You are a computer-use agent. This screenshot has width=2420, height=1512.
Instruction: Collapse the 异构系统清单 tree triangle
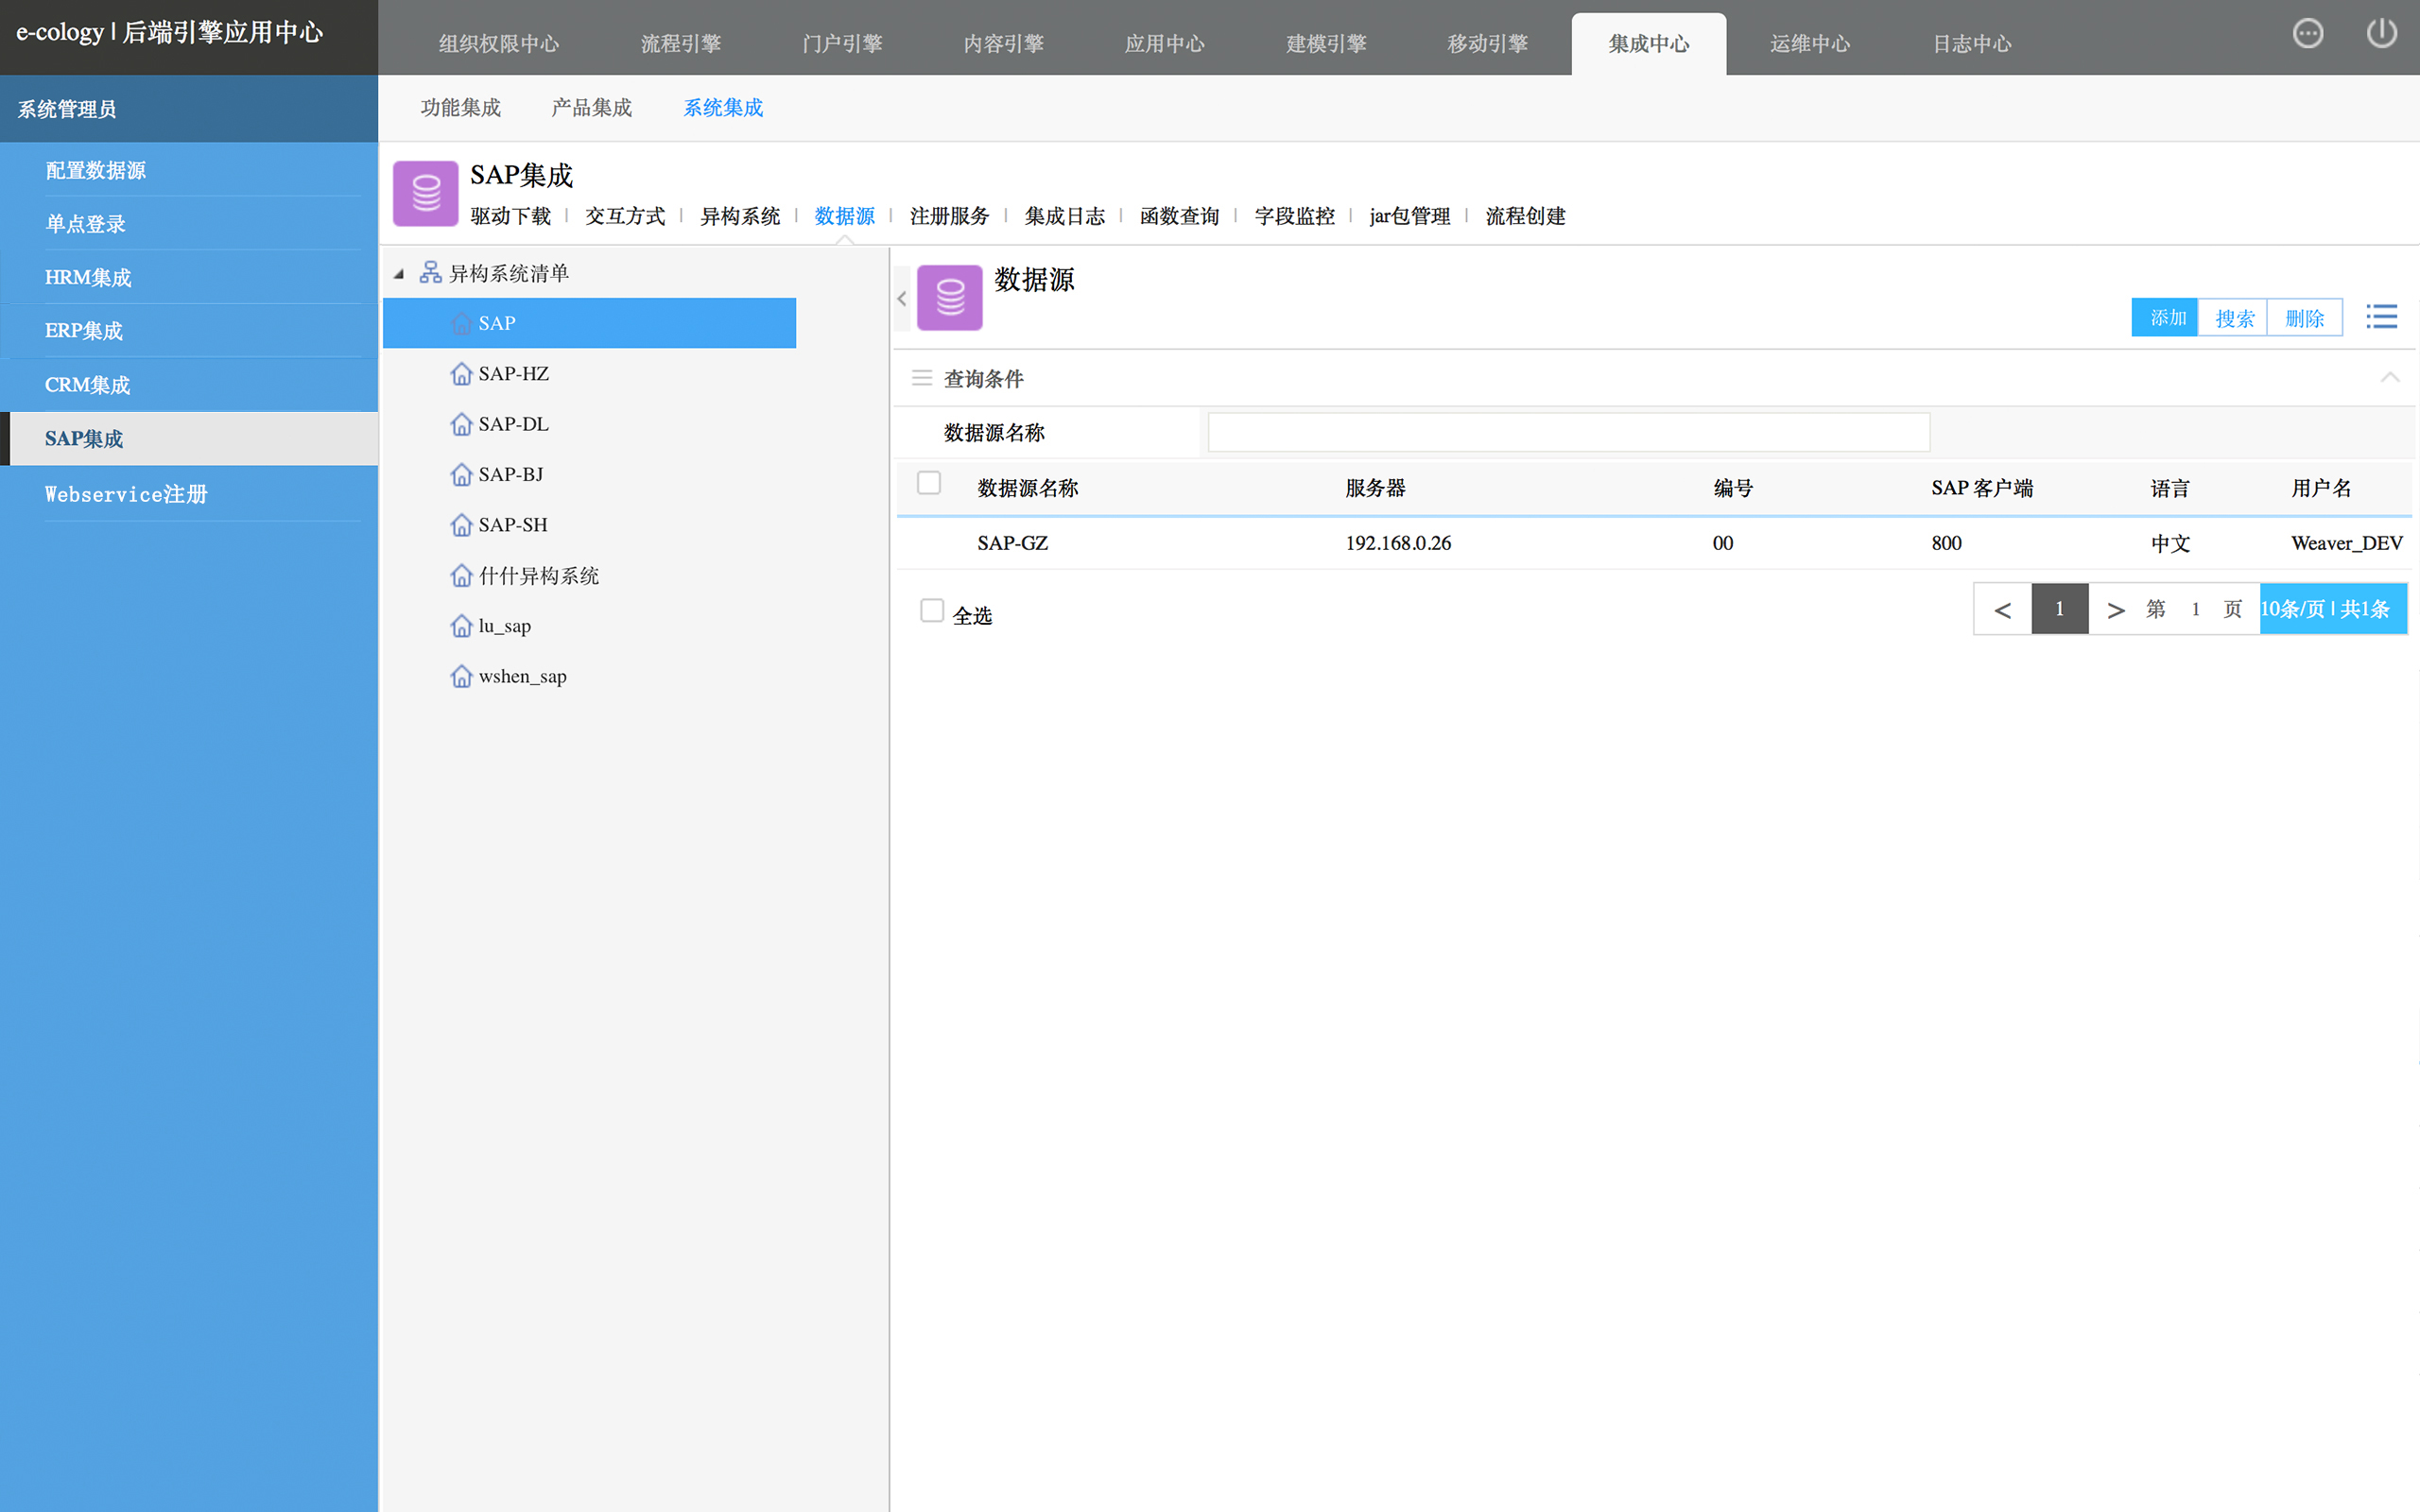399,274
